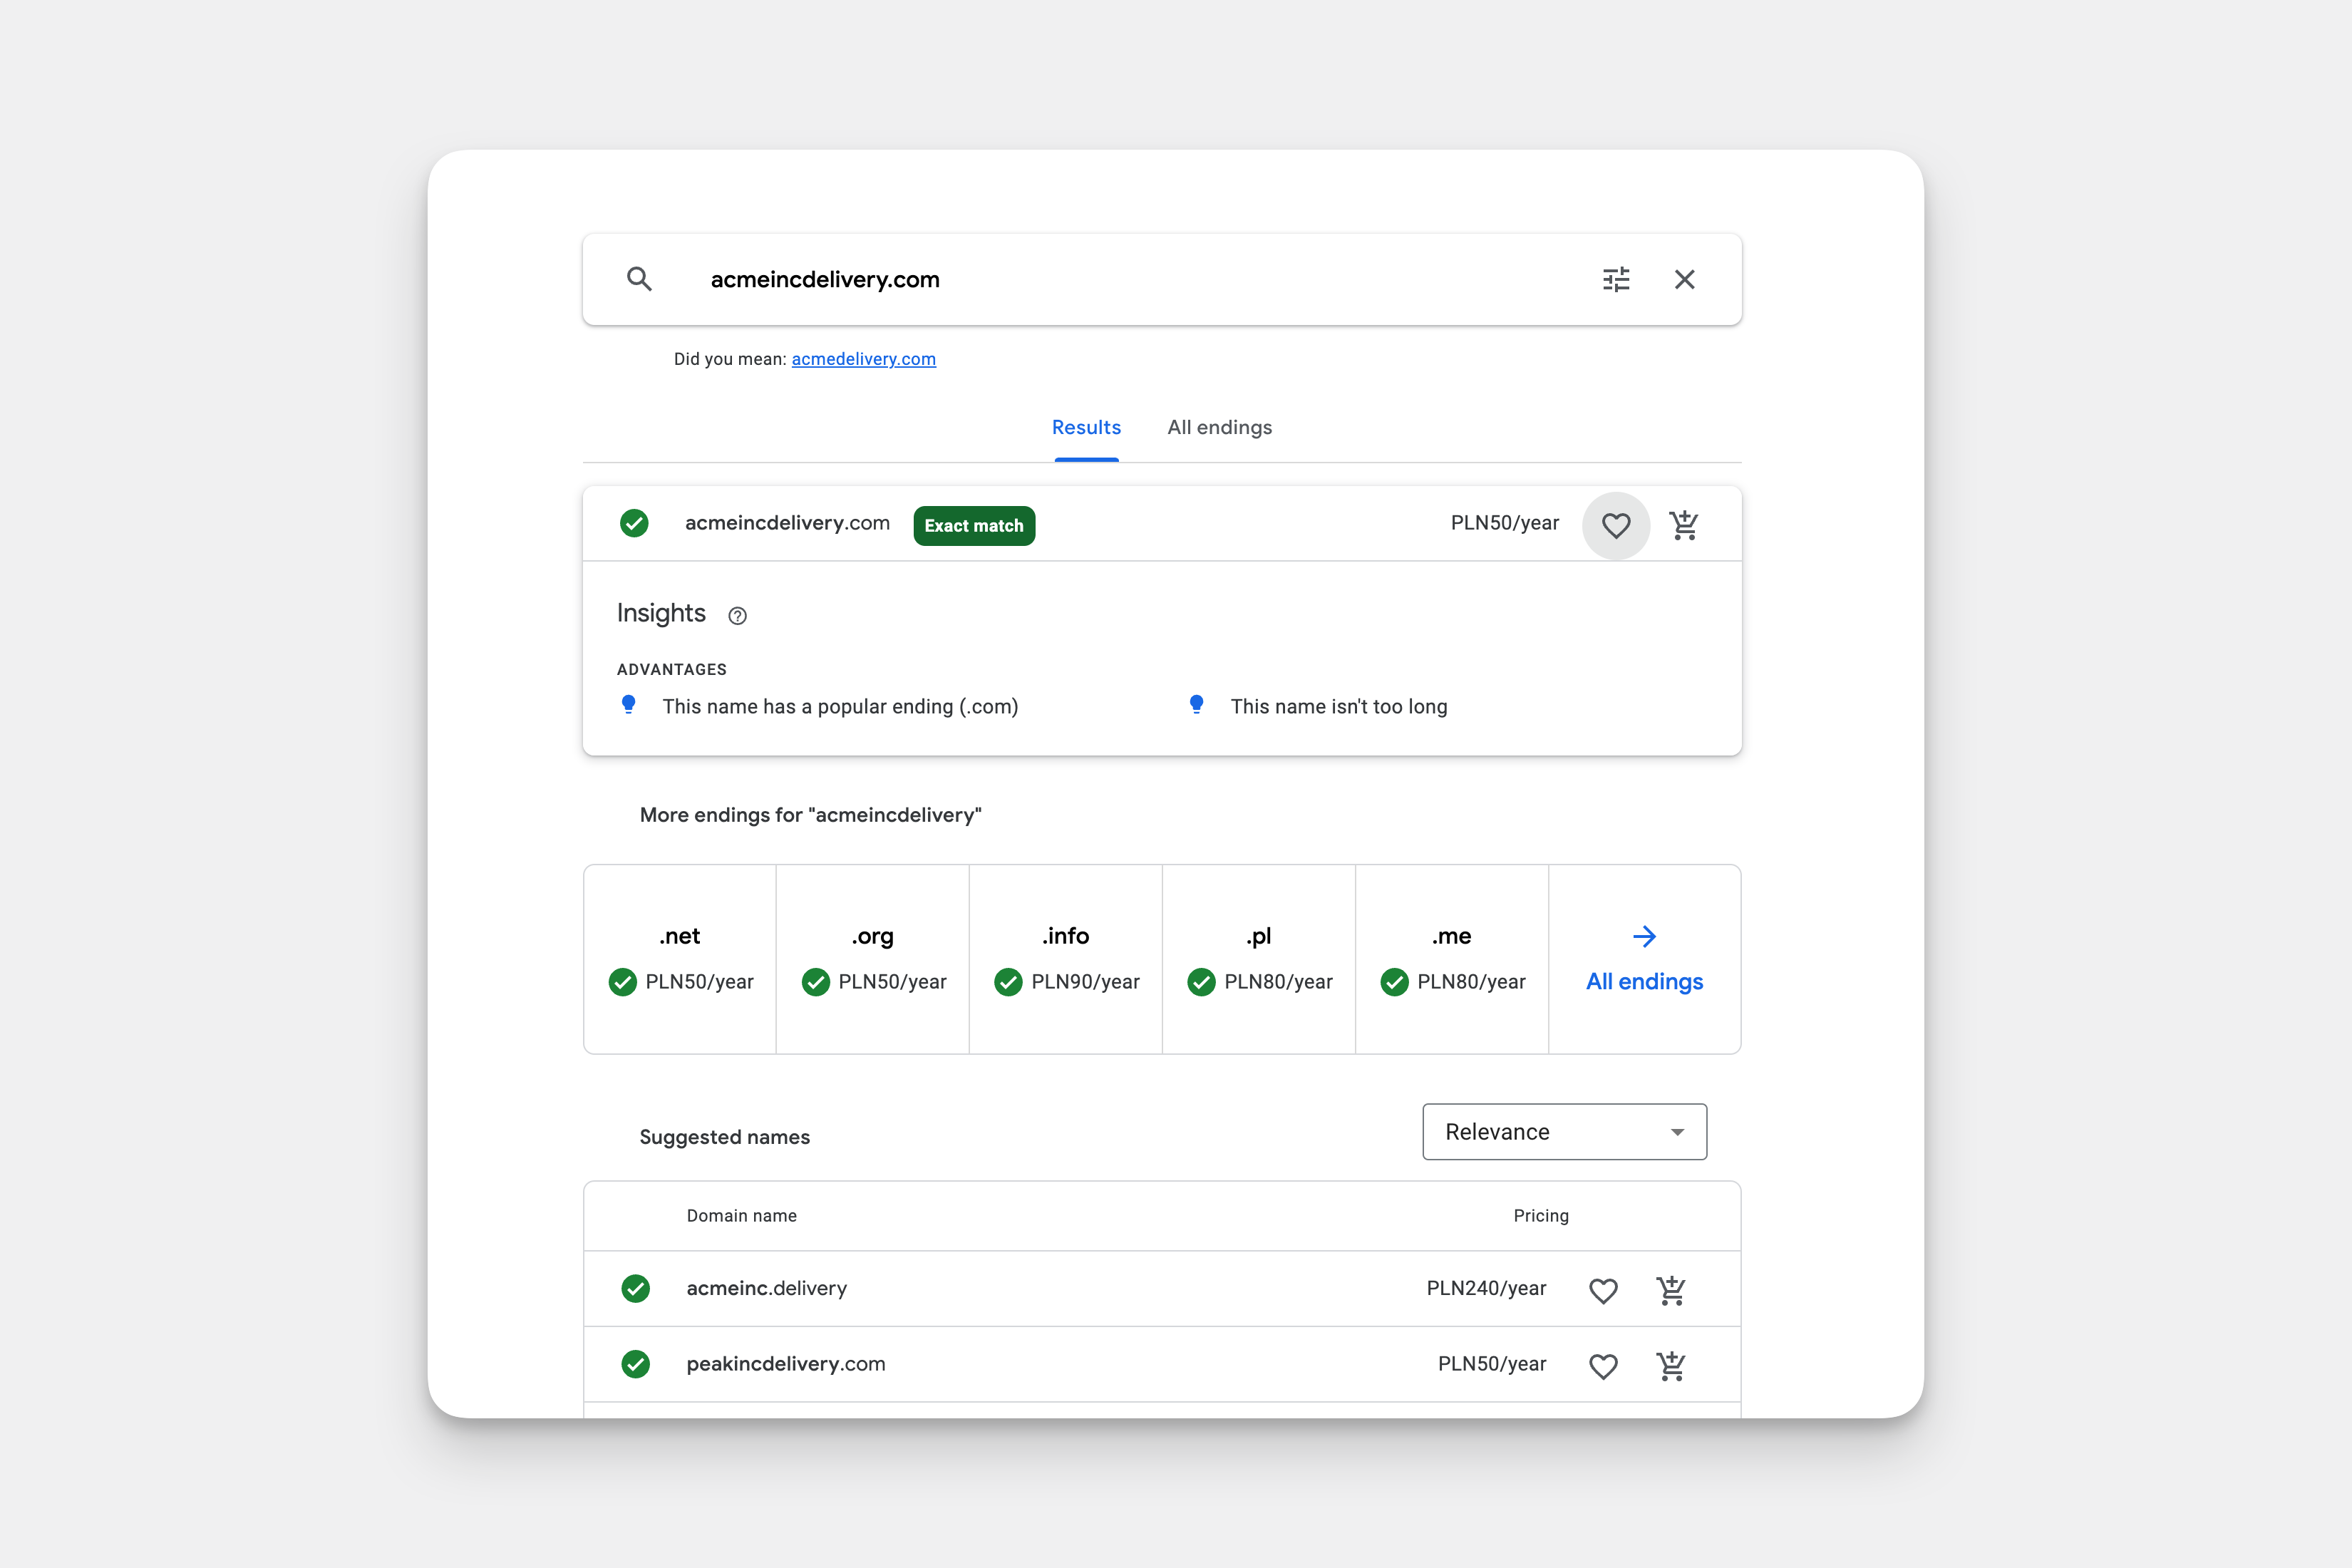
Task: Pick the .pl ending card
Action: (1259, 959)
